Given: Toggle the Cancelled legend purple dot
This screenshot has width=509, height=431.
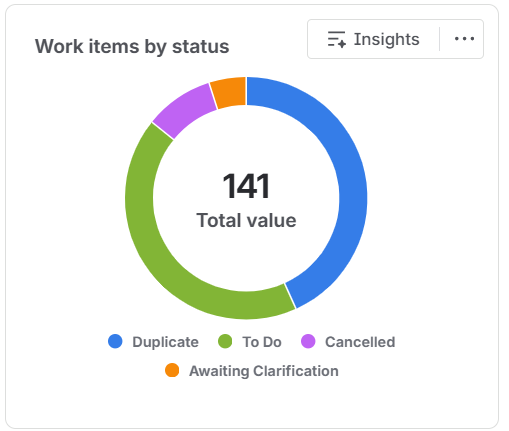Looking at the screenshot, I should point(308,341).
